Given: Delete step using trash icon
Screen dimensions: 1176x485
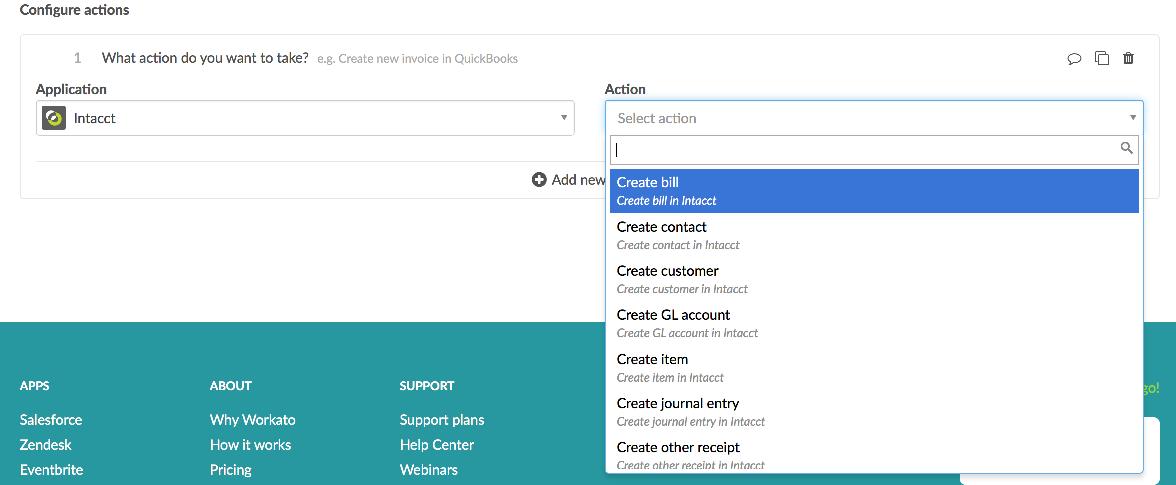Looking at the screenshot, I should click(x=1128, y=58).
